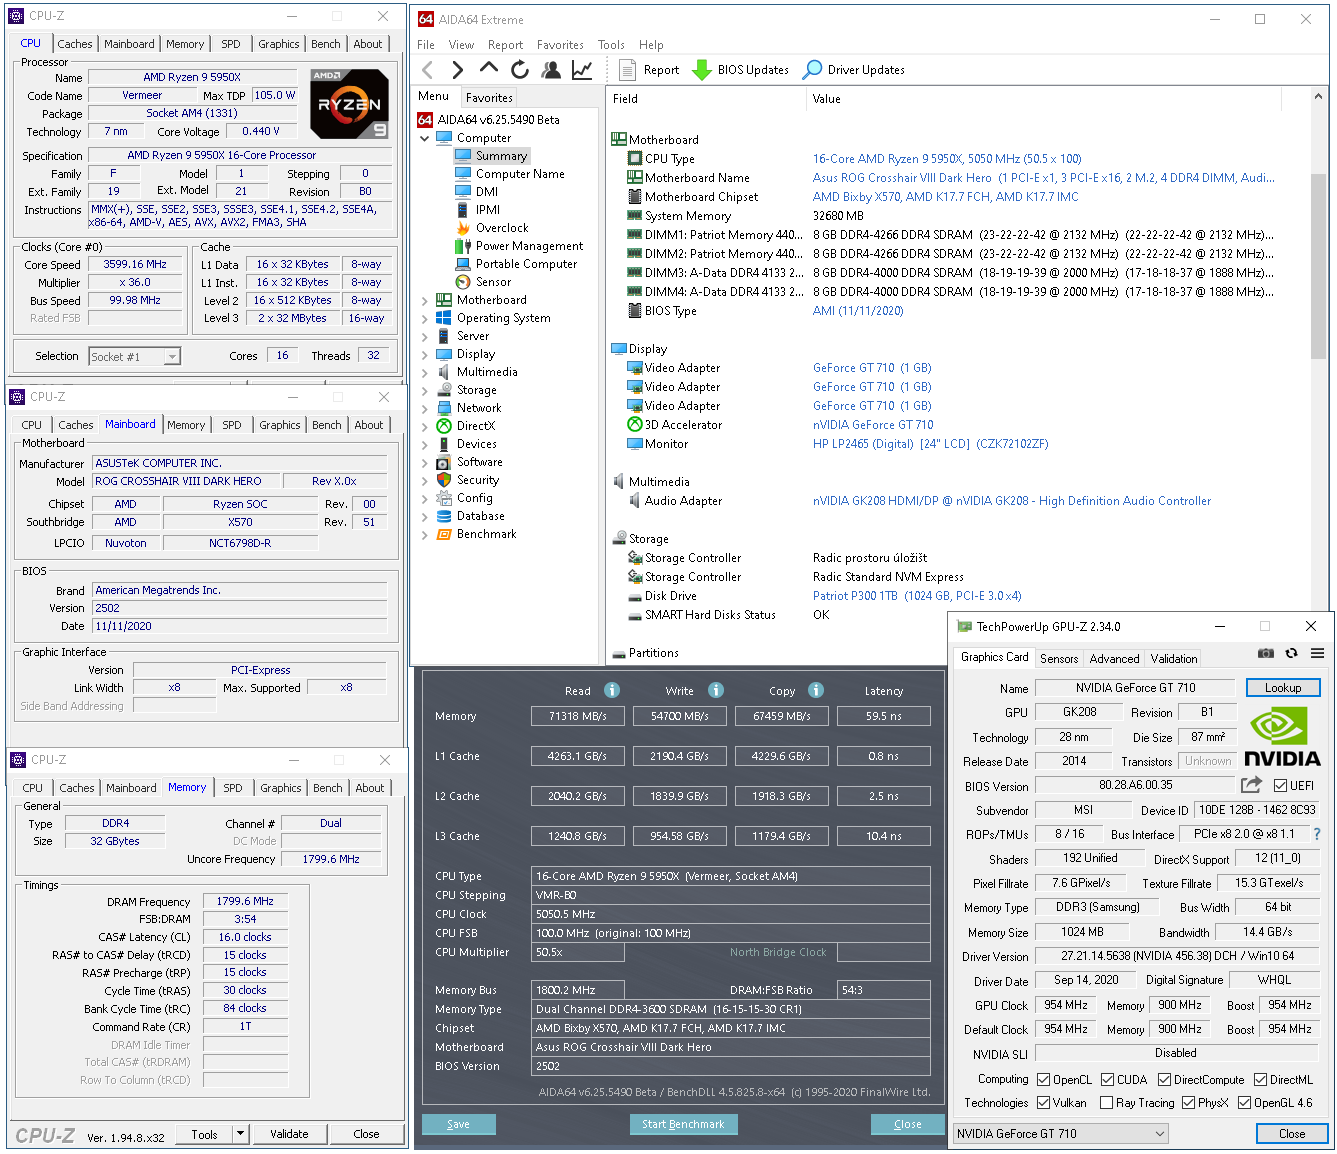Expand the Storage tree node

click(x=424, y=390)
